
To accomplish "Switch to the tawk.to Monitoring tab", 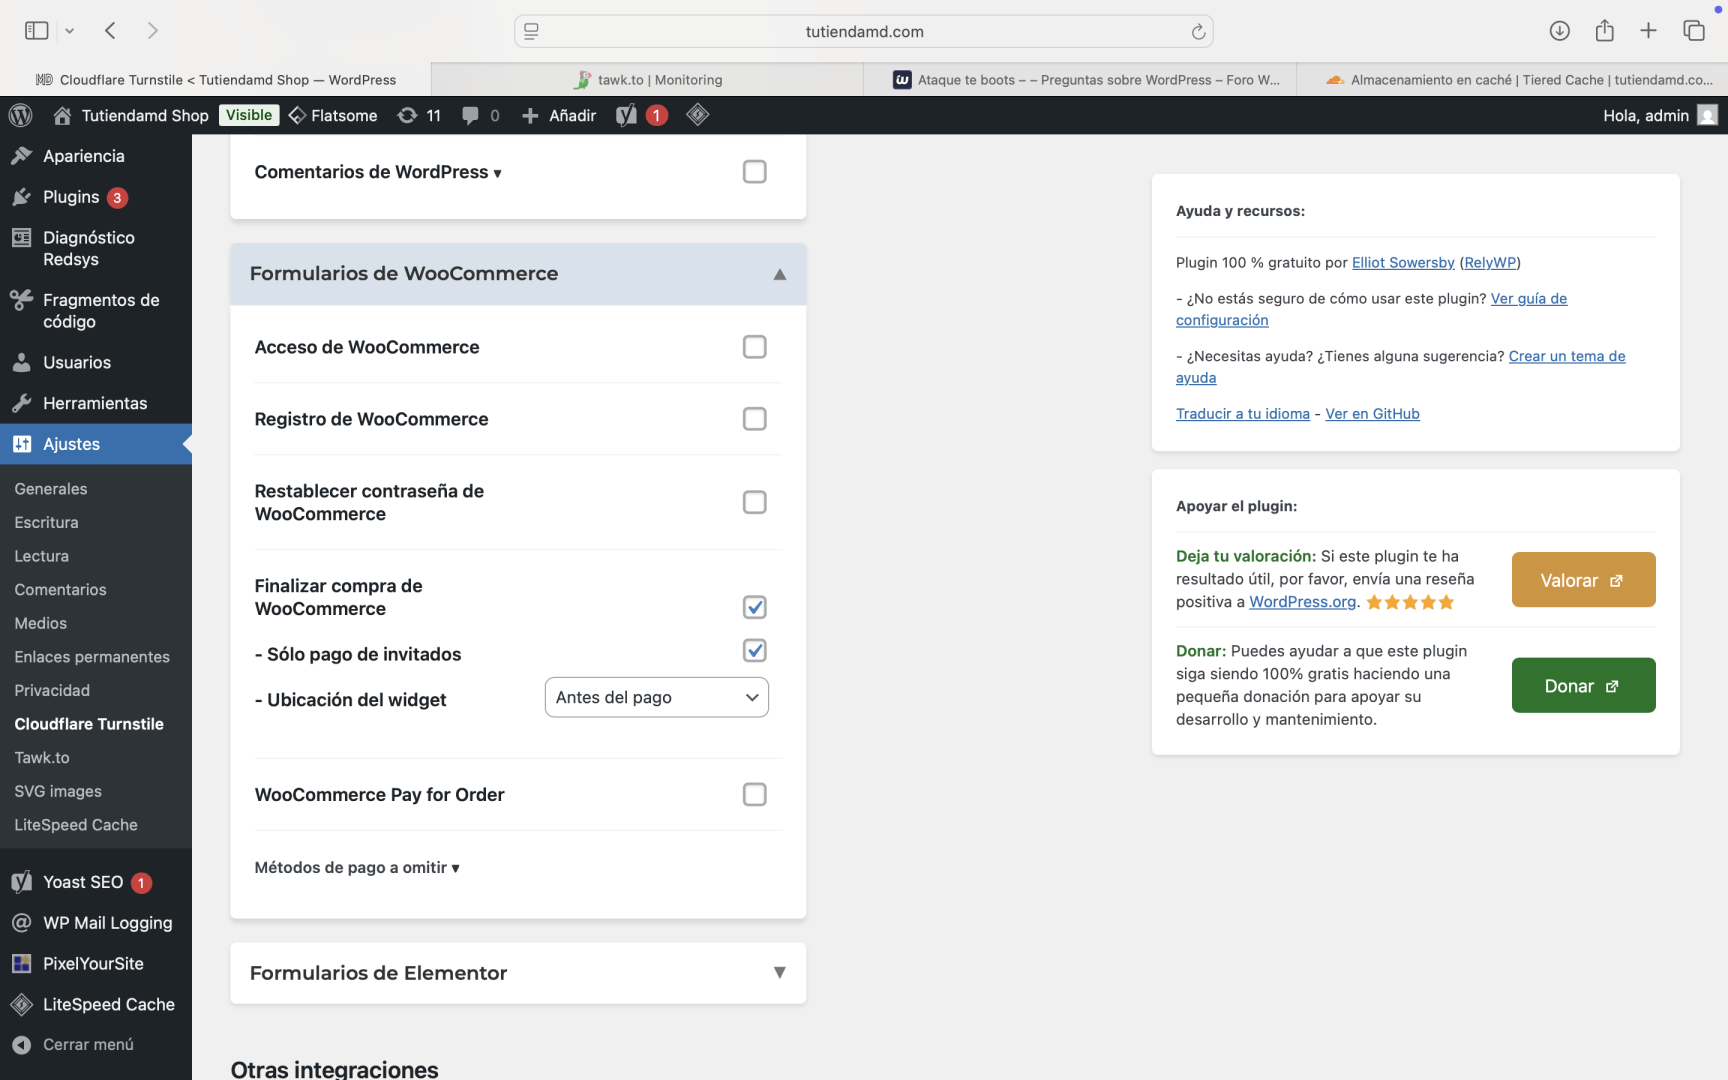I will (x=660, y=80).
